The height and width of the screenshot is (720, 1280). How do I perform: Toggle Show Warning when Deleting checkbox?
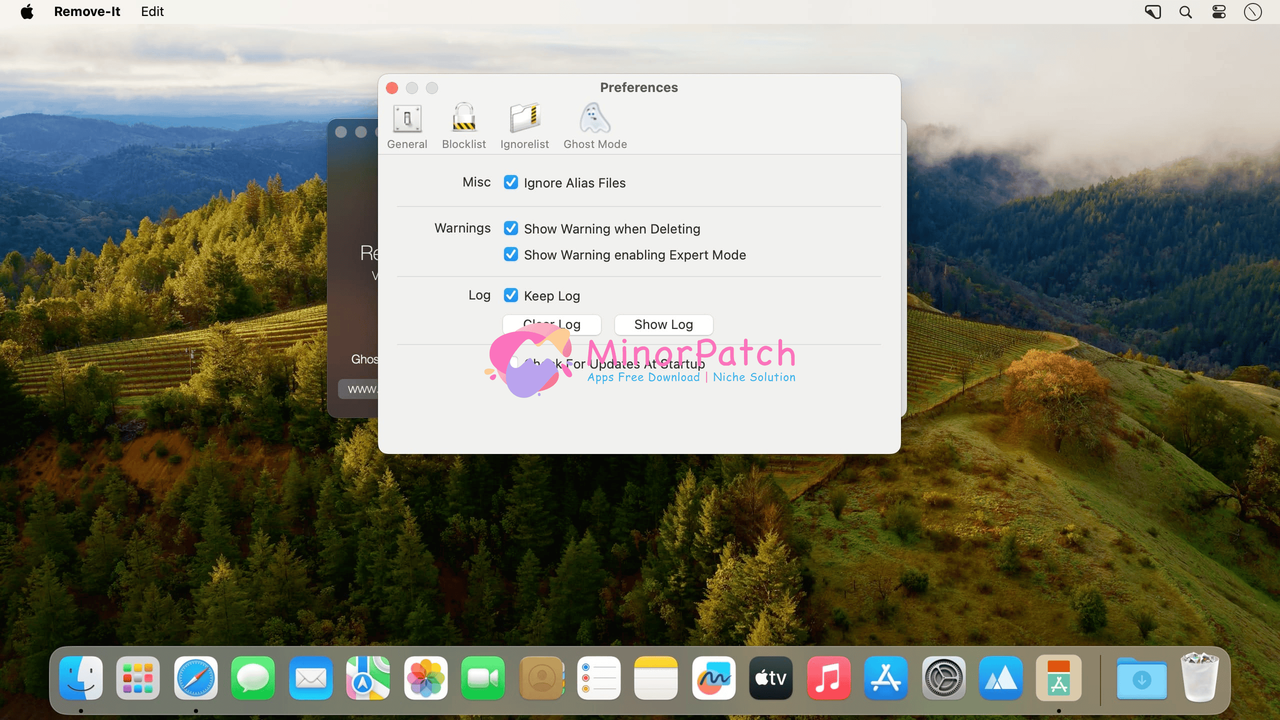tap(511, 228)
